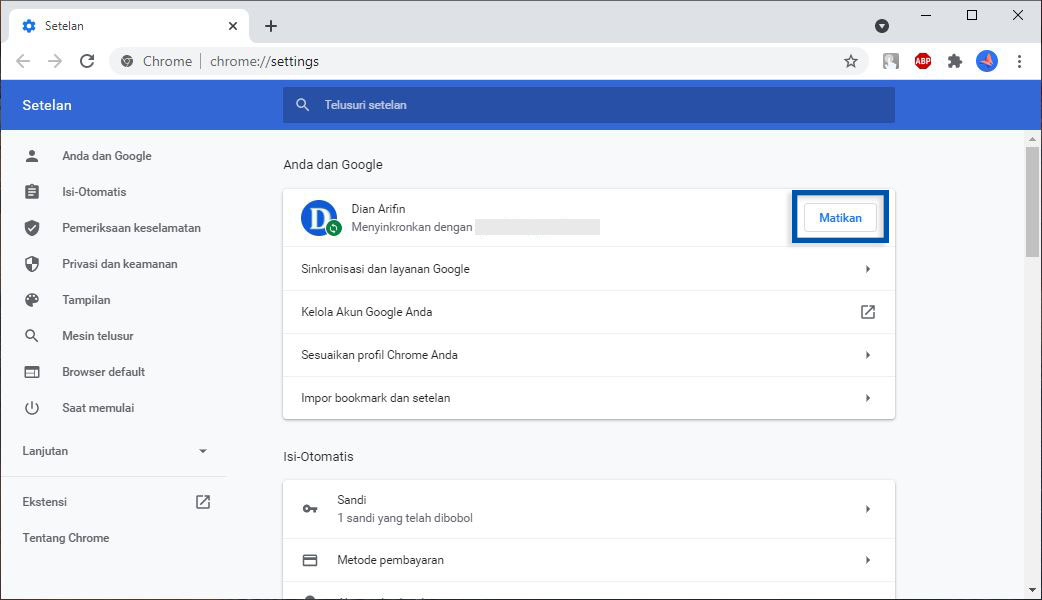The height and width of the screenshot is (600, 1042).
Task: Open Kelola Akun Google Anda link
Action: coord(868,311)
